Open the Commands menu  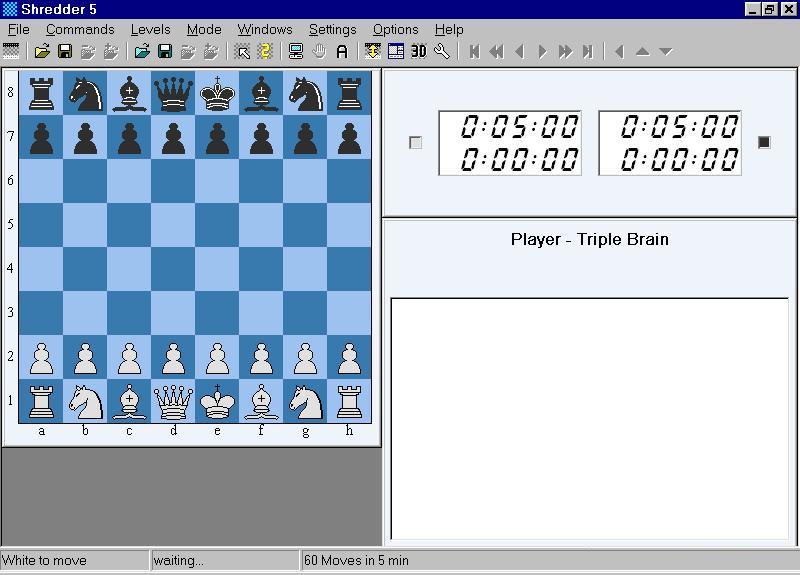(80, 29)
